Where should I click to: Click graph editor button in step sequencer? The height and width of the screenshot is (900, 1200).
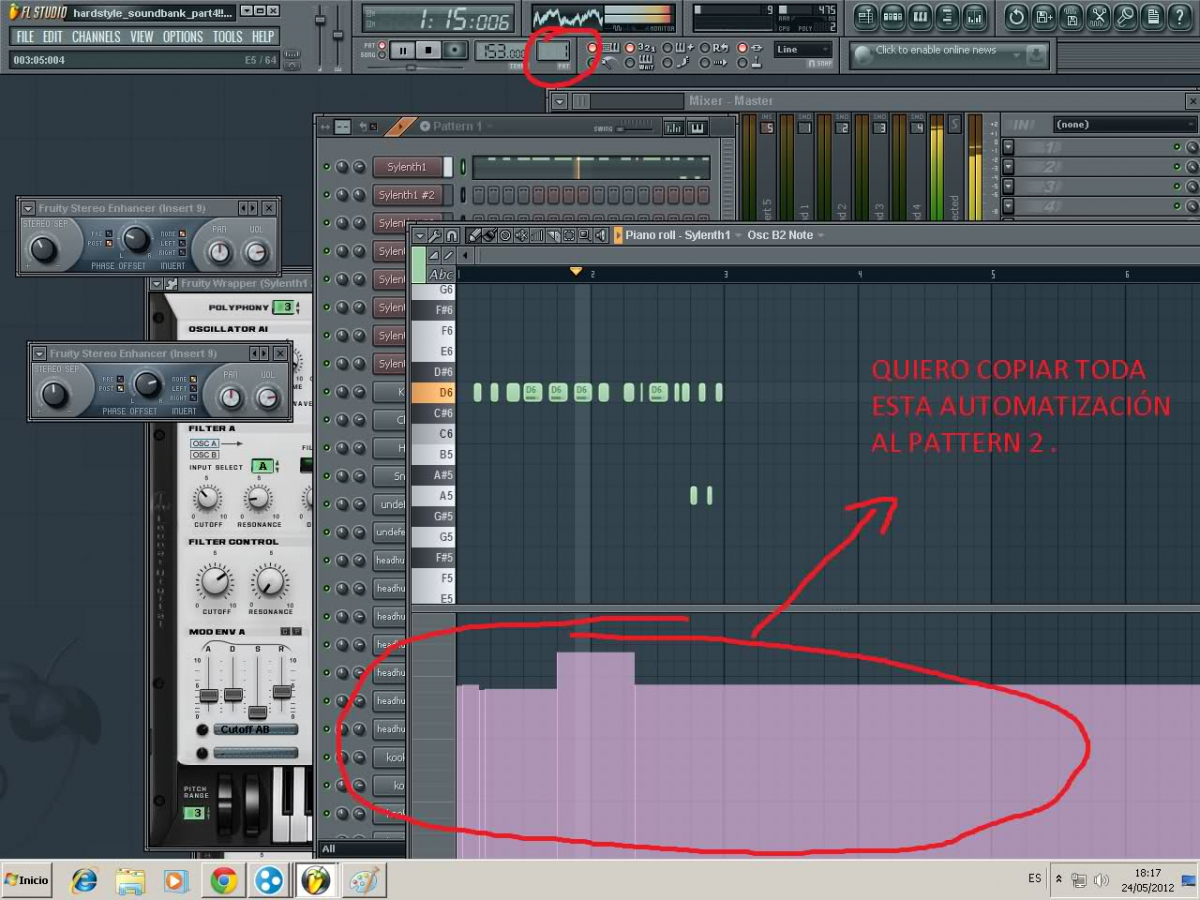point(674,127)
